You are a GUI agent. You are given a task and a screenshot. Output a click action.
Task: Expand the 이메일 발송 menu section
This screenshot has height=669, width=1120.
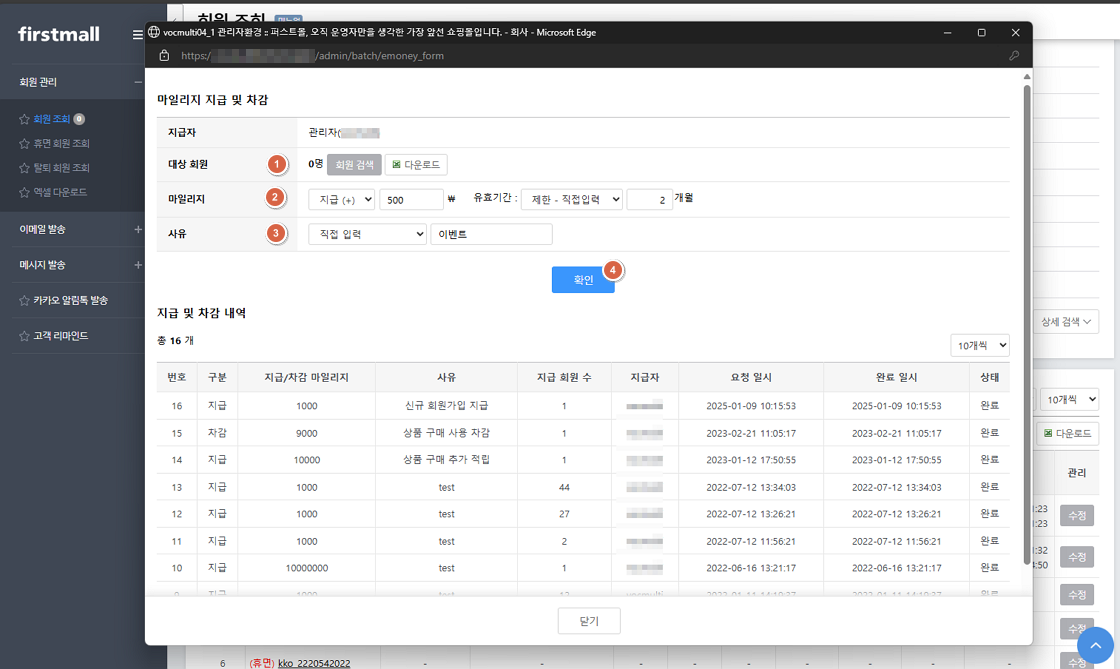pyautogui.click(x=137, y=230)
